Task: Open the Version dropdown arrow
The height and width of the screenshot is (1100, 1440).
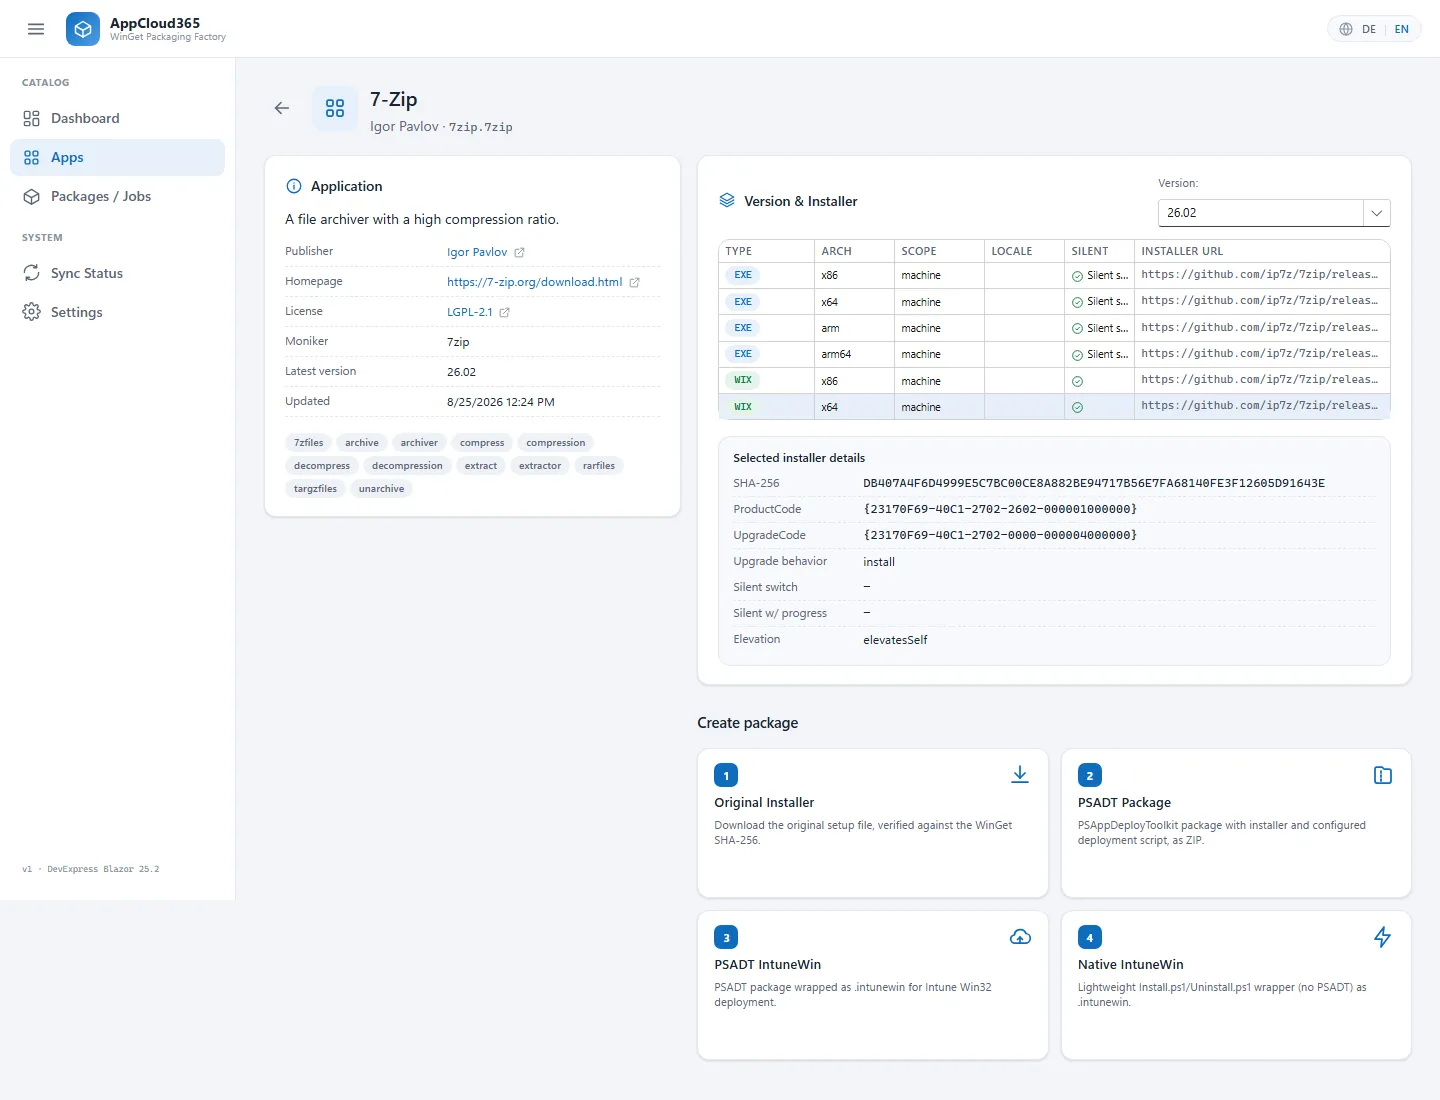Action: pyautogui.click(x=1377, y=213)
